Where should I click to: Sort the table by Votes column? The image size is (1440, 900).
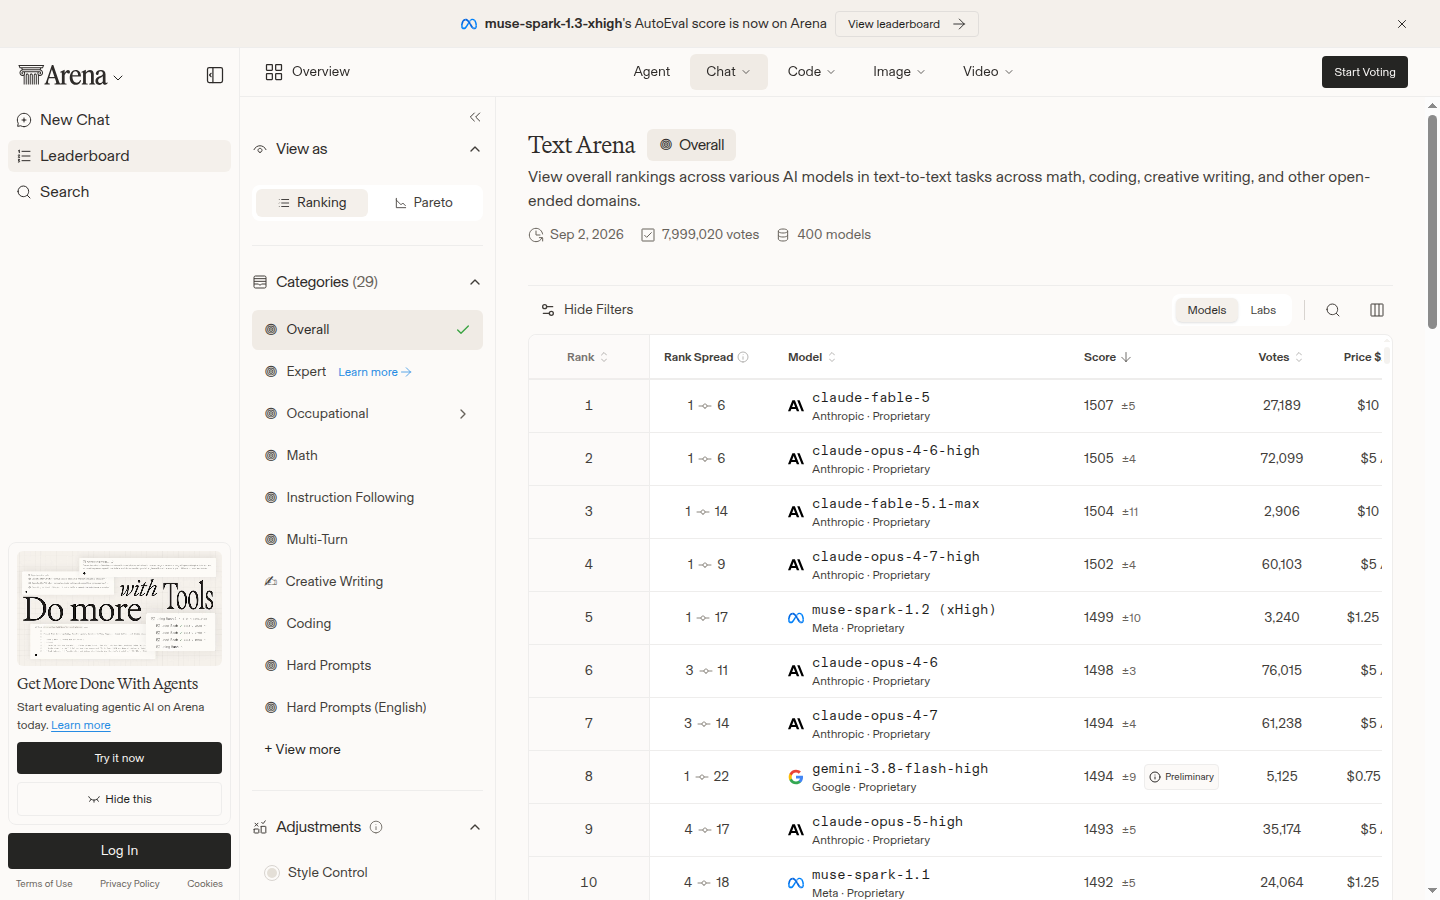point(1280,357)
